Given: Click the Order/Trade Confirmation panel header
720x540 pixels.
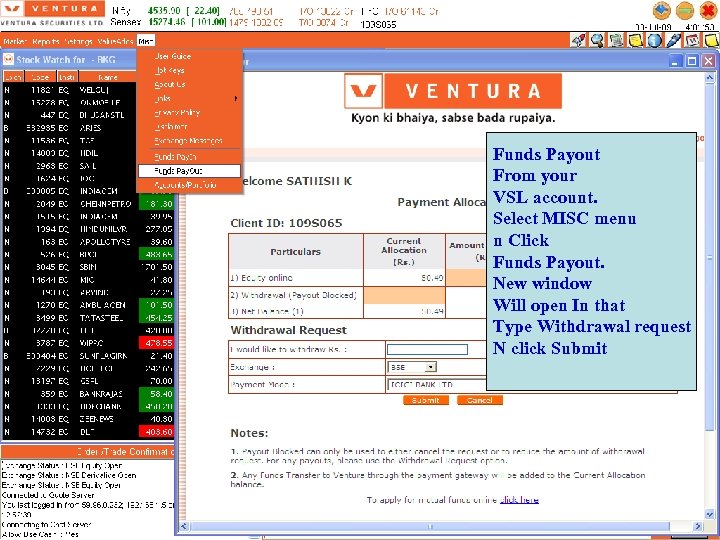Looking at the screenshot, I should [88, 451].
